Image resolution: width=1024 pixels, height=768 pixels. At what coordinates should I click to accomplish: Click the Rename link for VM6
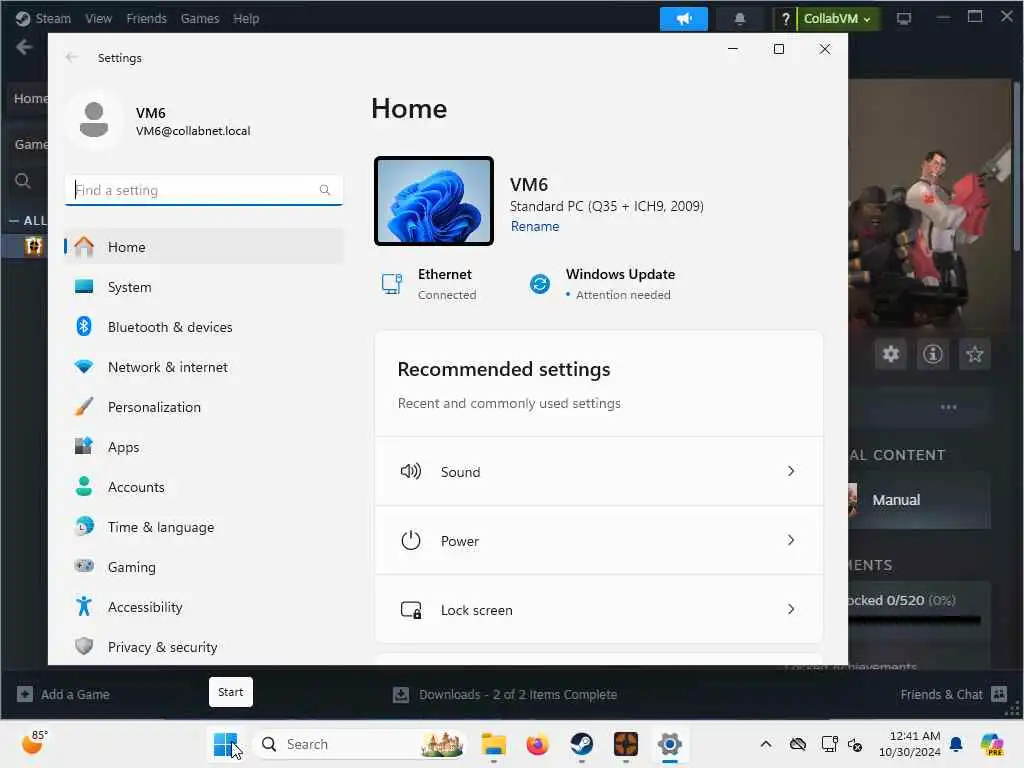(535, 227)
